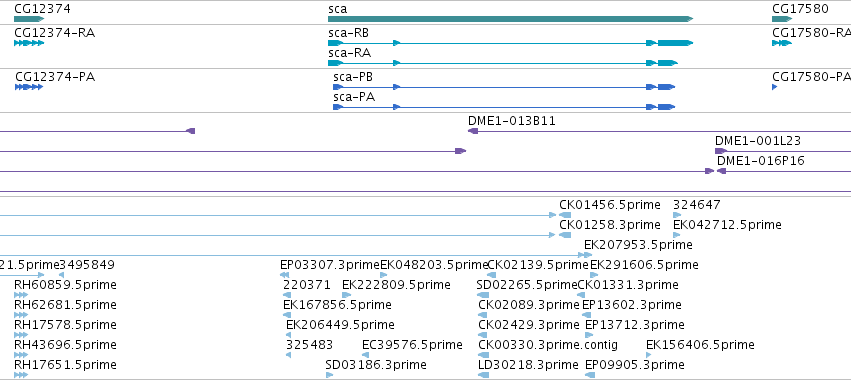Select the sca-RB transcript label
The width and height of the screenshot is (851, 380).
348,33
